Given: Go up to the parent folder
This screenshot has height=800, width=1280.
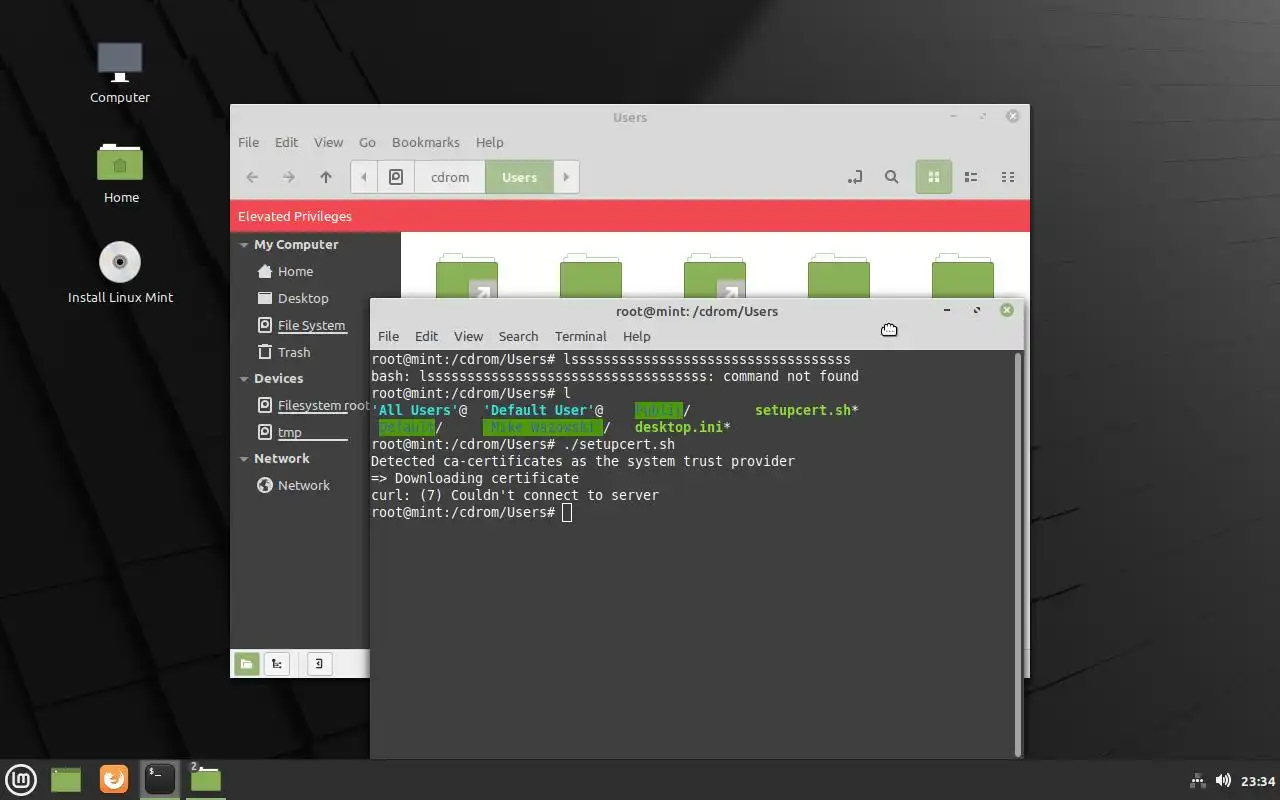Looking at the screenshot, I should tap(326, 177).
